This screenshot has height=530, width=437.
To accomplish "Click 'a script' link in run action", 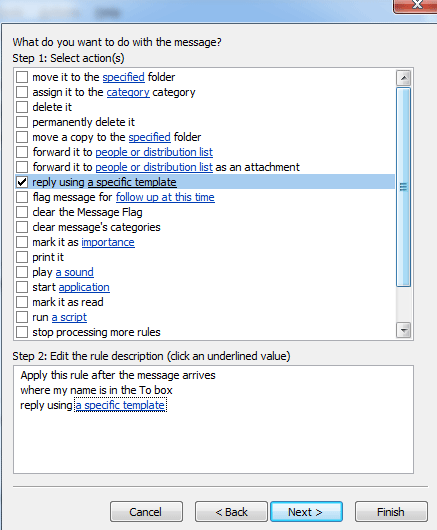I will pyautogui.click(x=69, y=317).
